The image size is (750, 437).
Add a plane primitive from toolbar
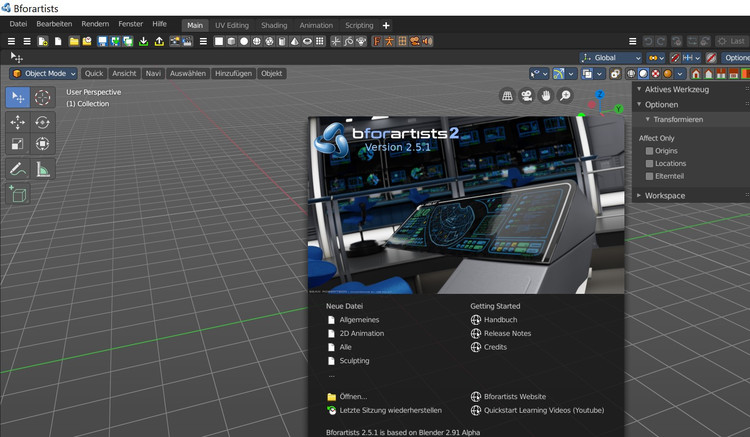(x=219, y=41)
